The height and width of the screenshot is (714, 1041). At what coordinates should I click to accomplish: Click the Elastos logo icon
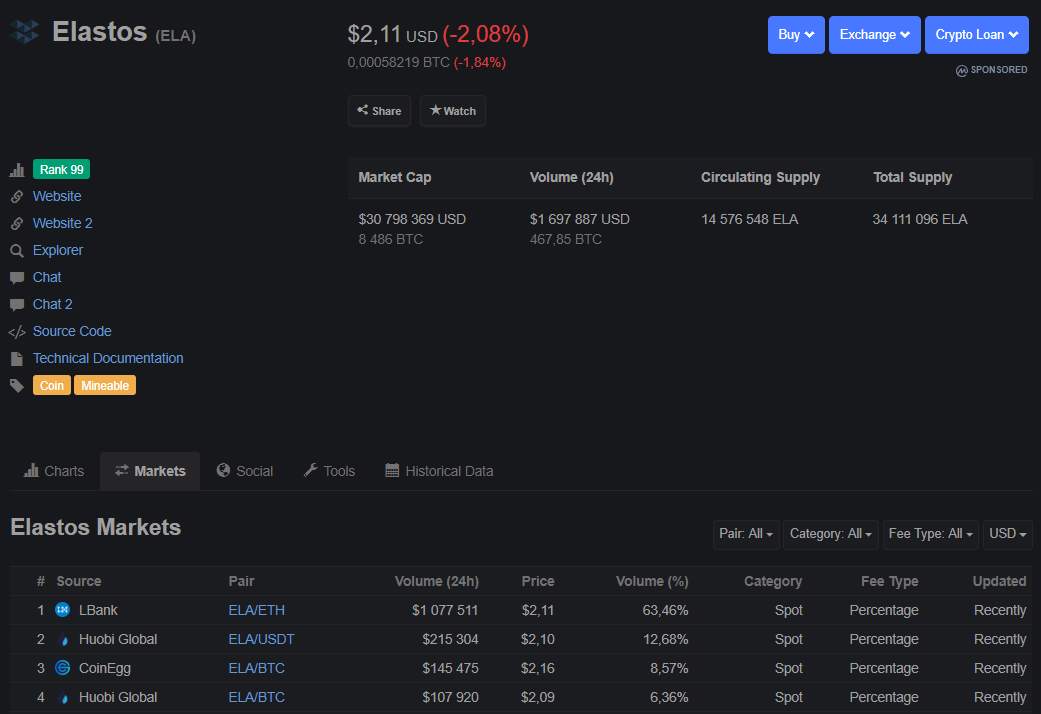click(25, 32)
